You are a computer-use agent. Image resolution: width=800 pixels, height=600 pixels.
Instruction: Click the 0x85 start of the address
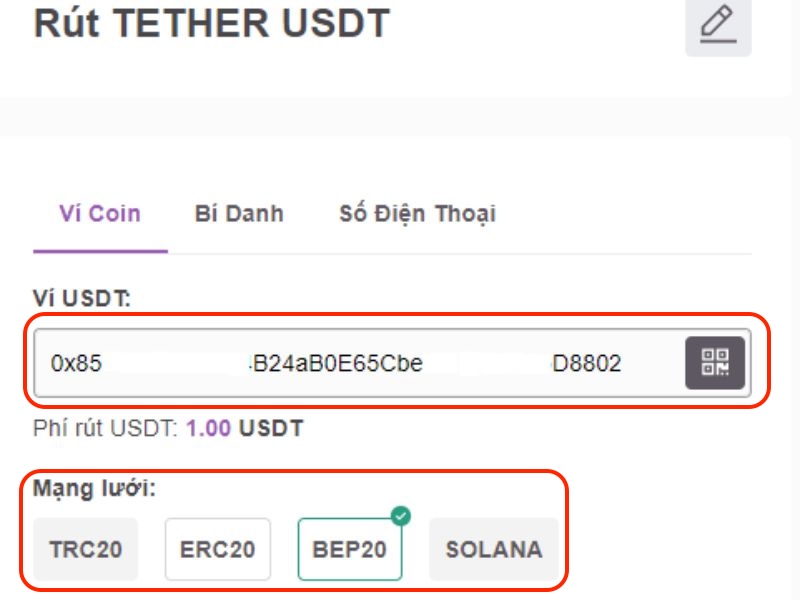coord(76,363)
